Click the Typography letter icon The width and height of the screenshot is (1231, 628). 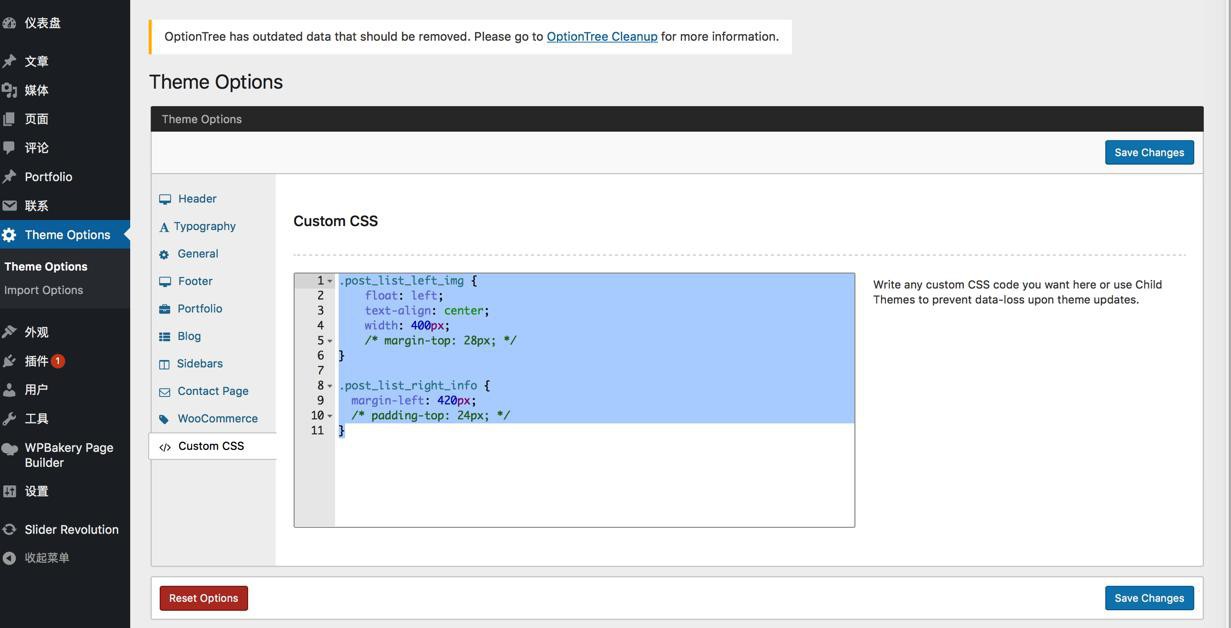pyautogui.click(x=164, y=227)
